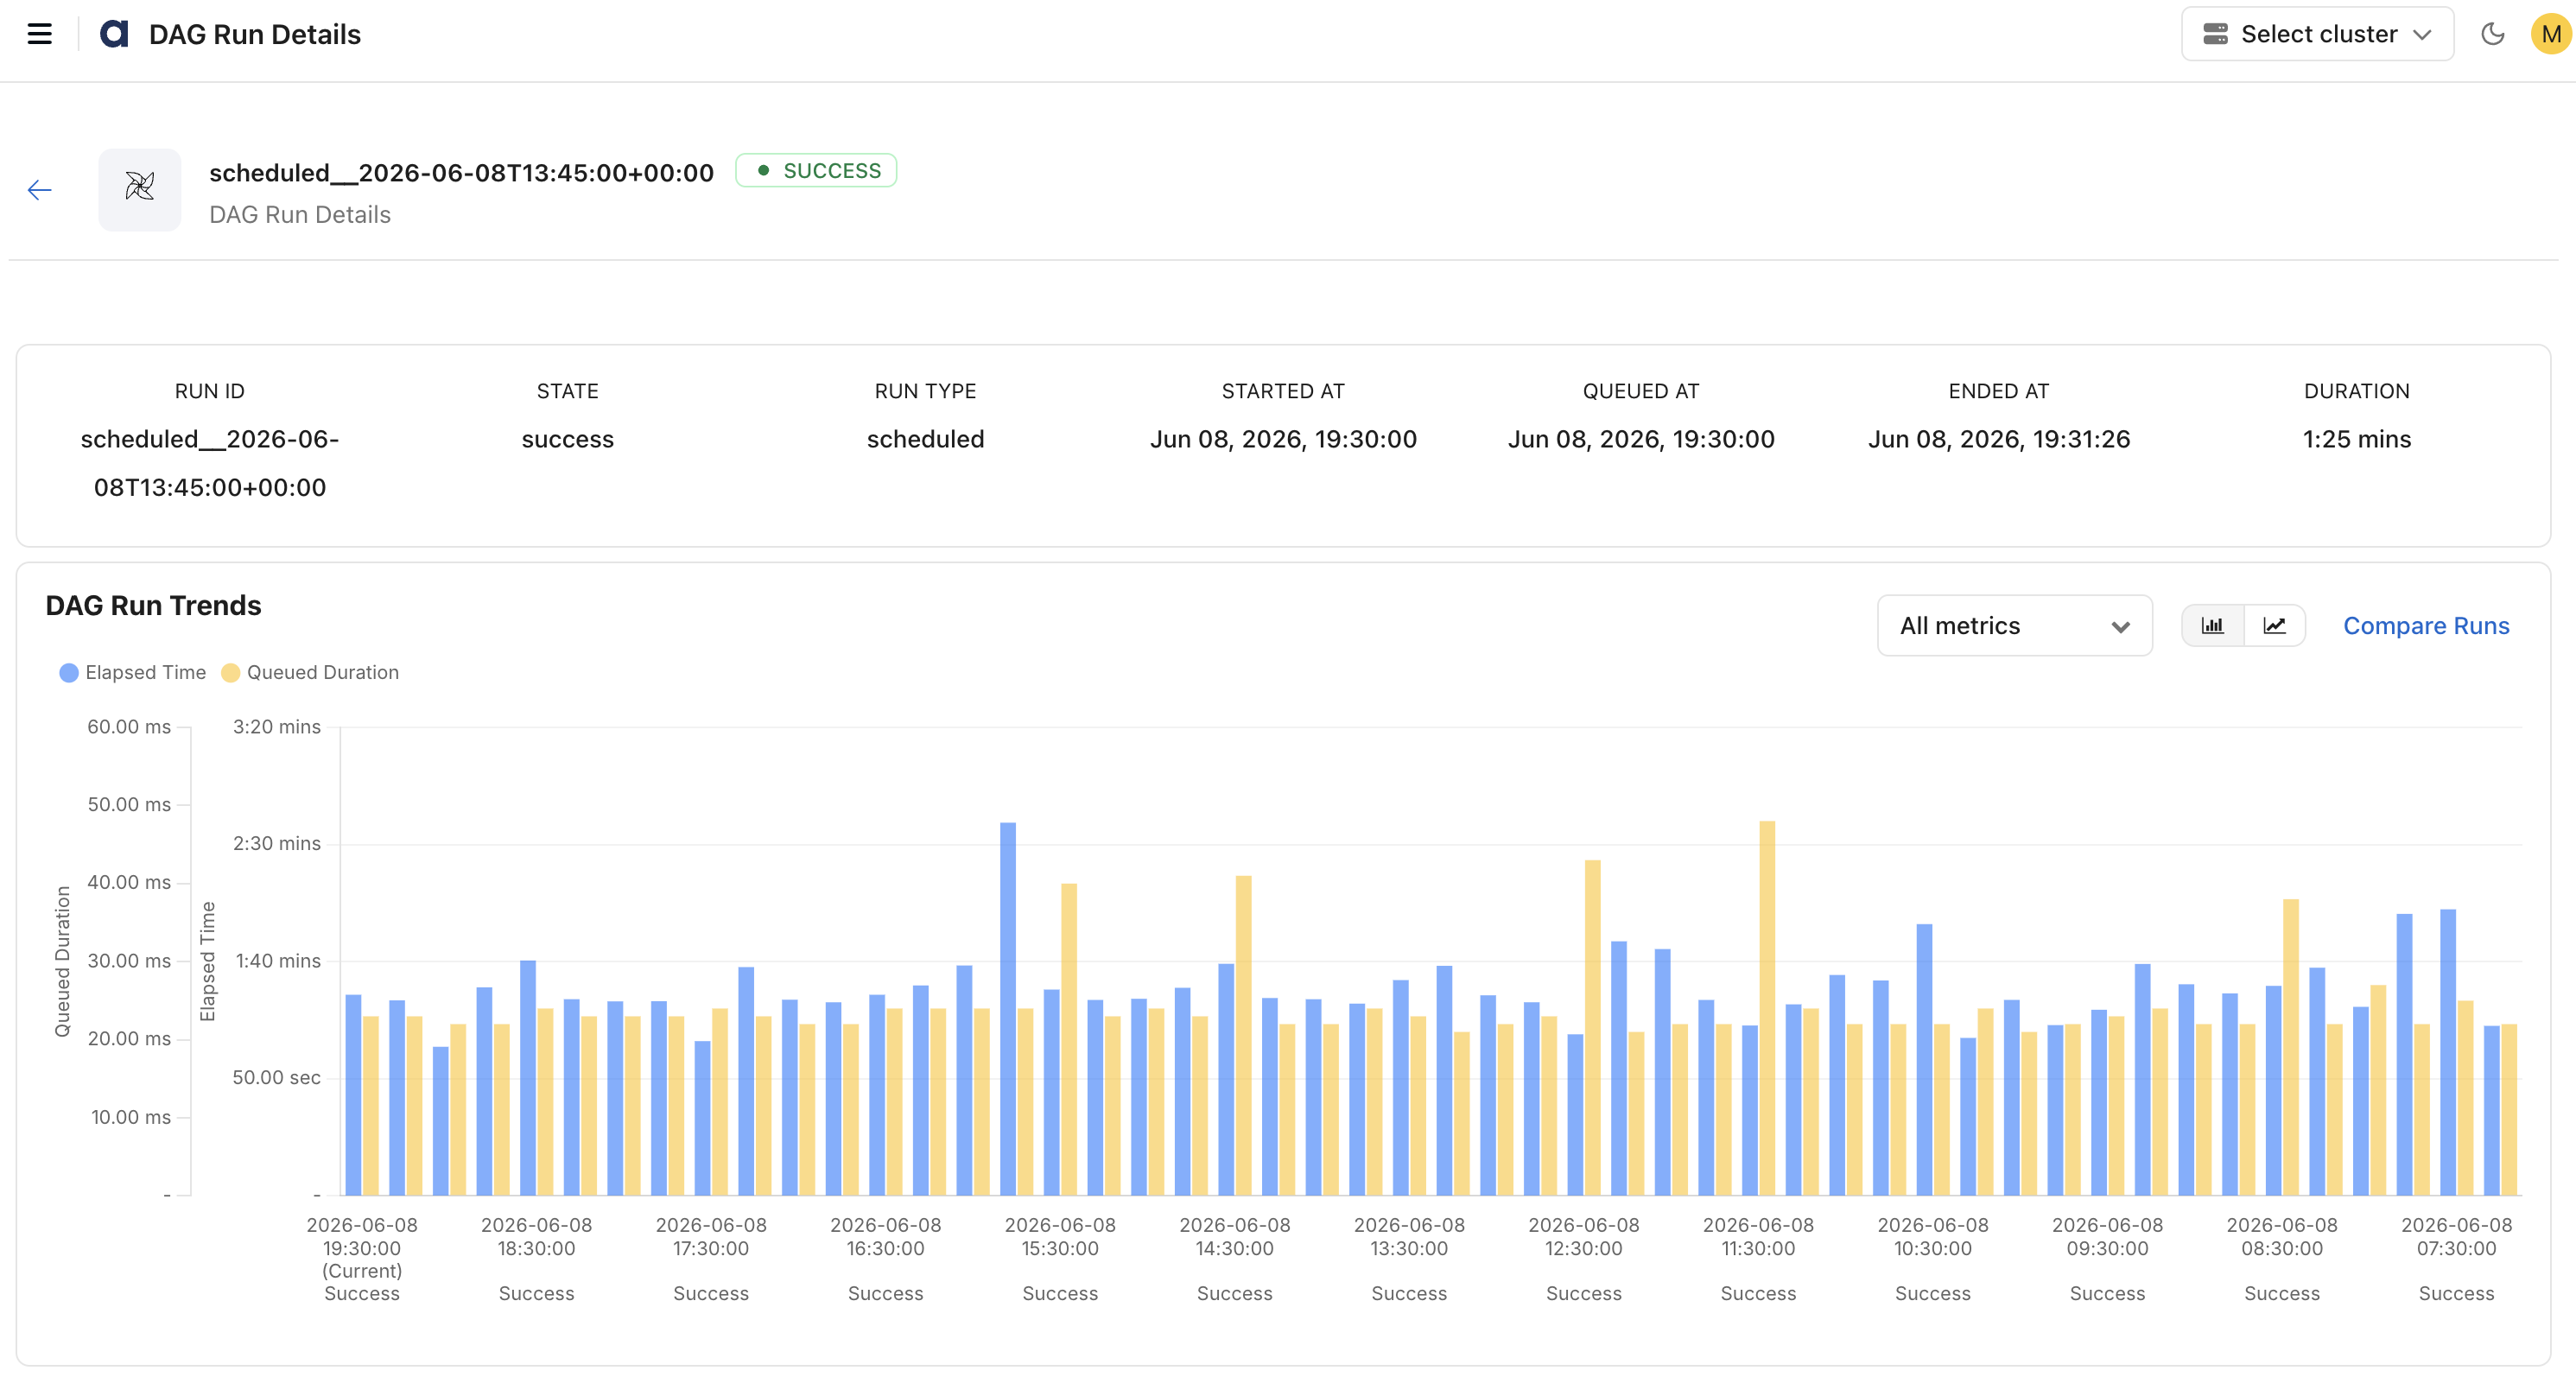The height and width of the screenshot is (1377, 2576).
Task: Toggle dark mode moon icon
Action: tap(2492, 34)
